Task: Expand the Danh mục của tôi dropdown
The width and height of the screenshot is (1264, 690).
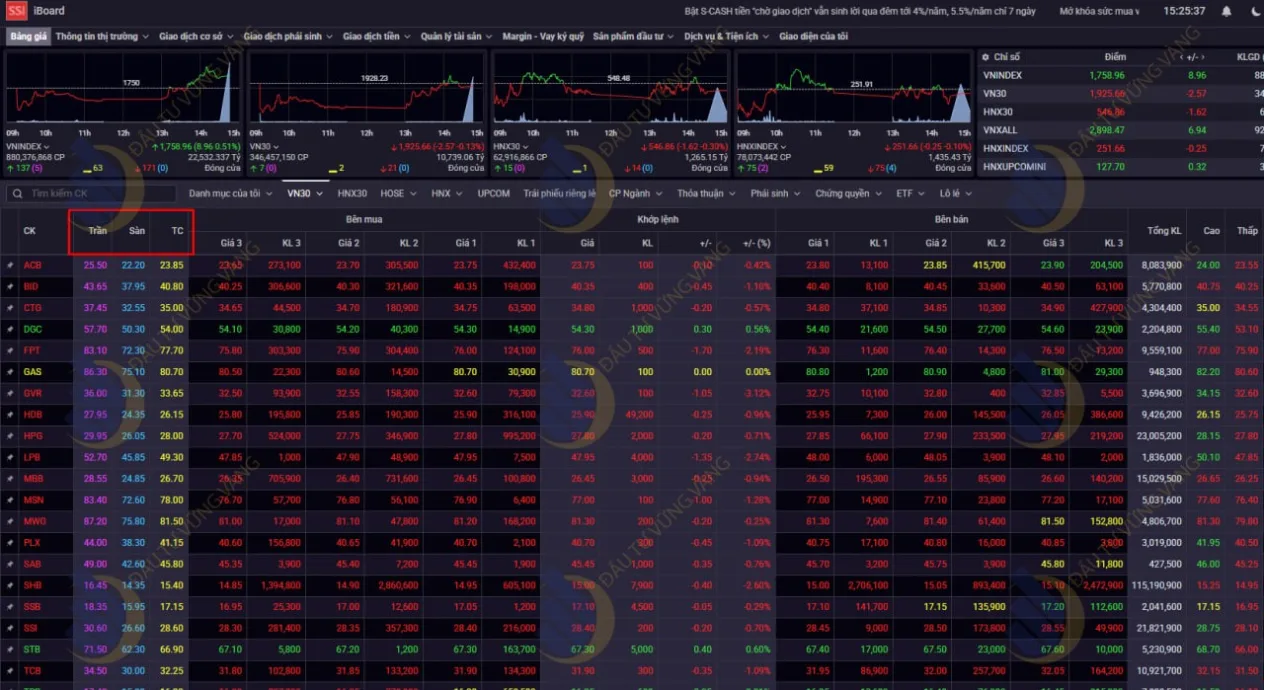Action: (230, 193)
